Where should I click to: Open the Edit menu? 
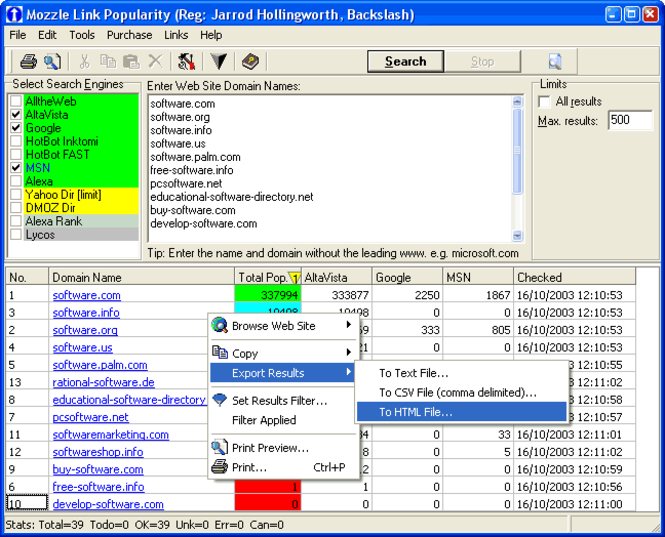point(47,35)
